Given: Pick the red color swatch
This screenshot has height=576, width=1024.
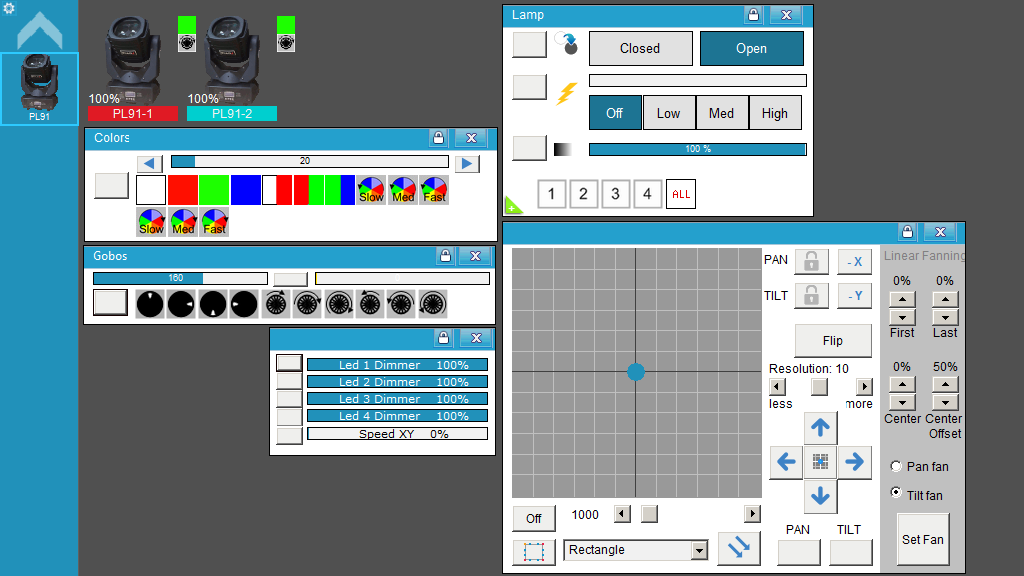Looking at the screenshot, I should (182, 190).
